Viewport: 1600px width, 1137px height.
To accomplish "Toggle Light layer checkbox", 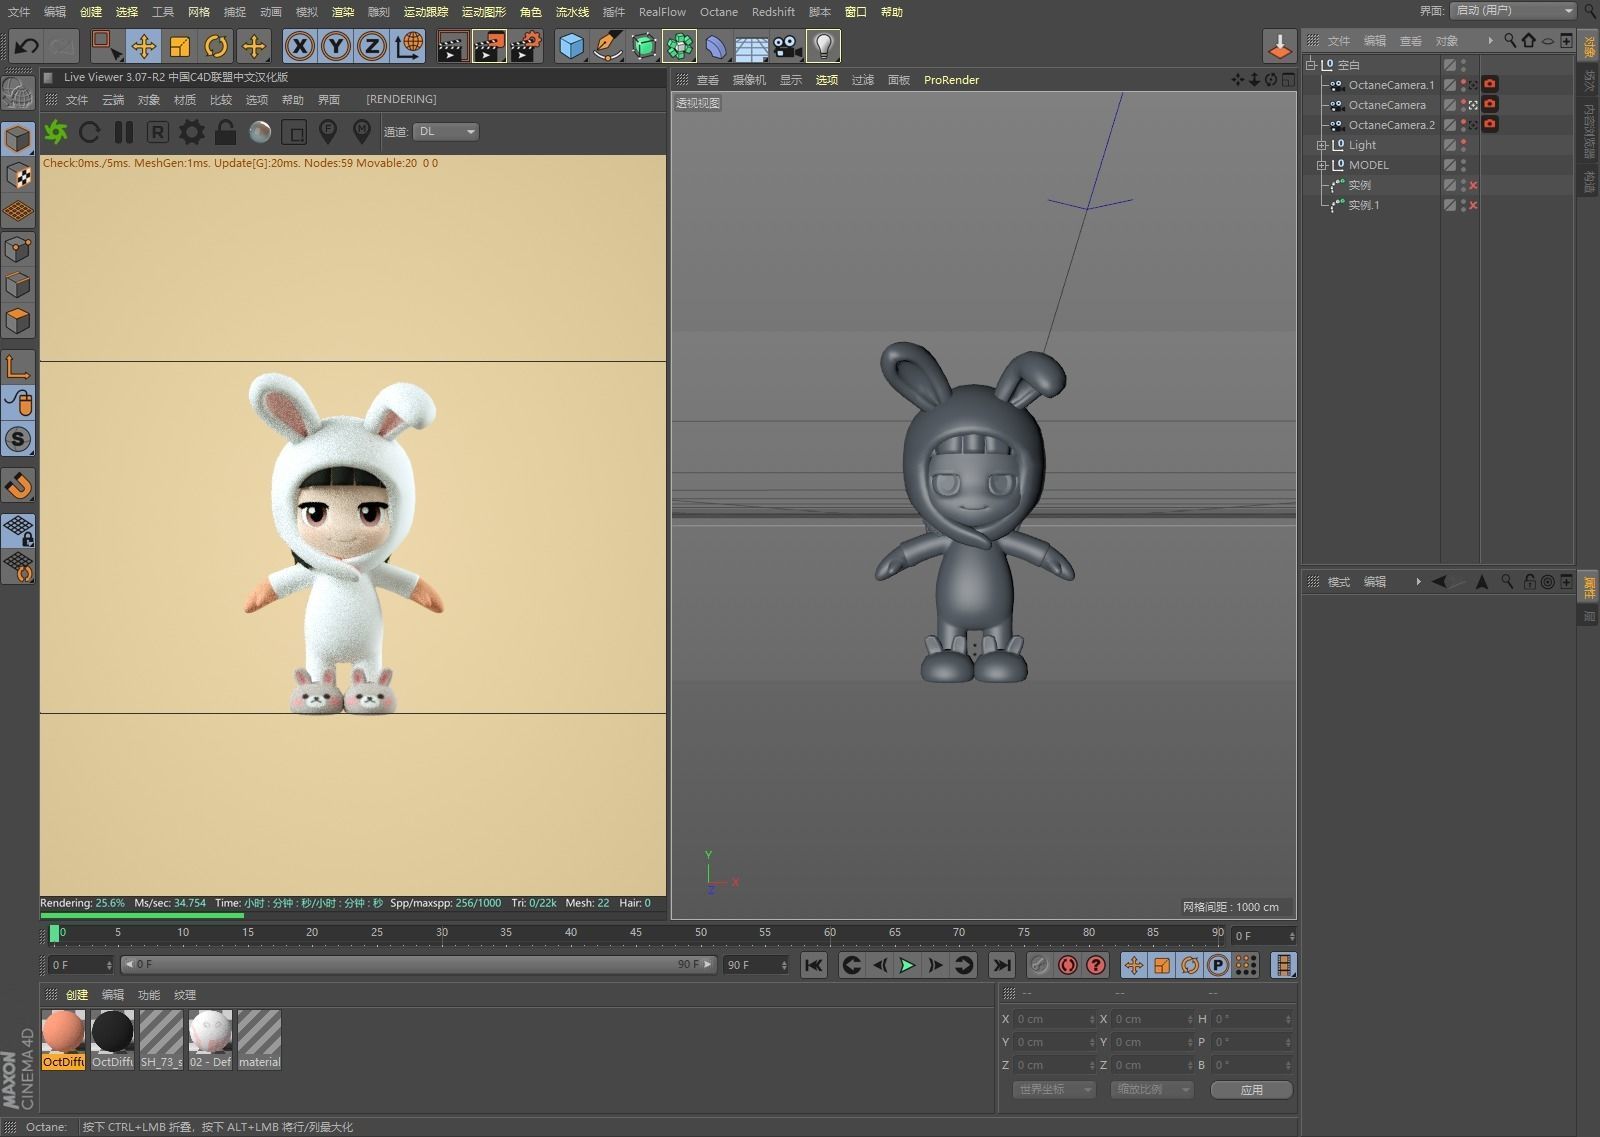I will tap(1449, 145).
